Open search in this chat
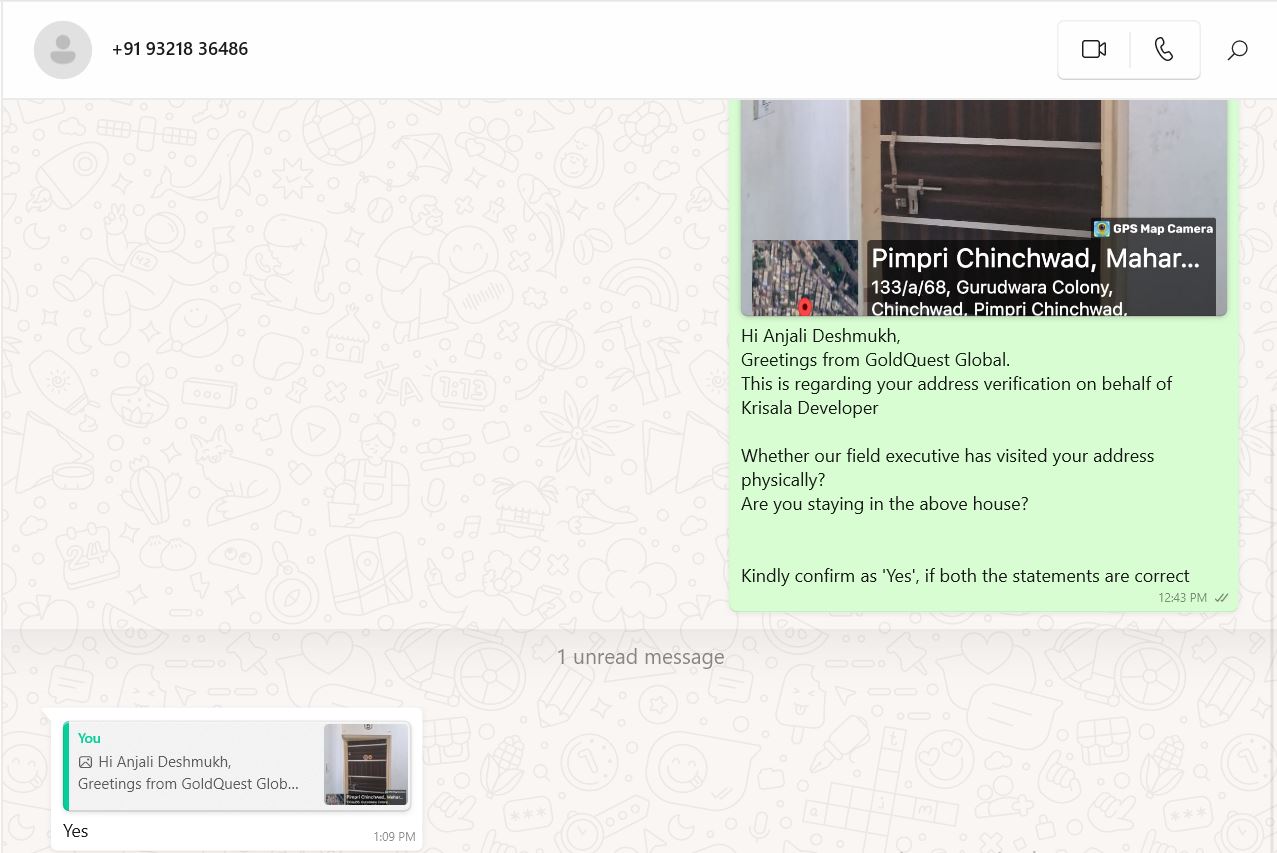 (1237, 50)
